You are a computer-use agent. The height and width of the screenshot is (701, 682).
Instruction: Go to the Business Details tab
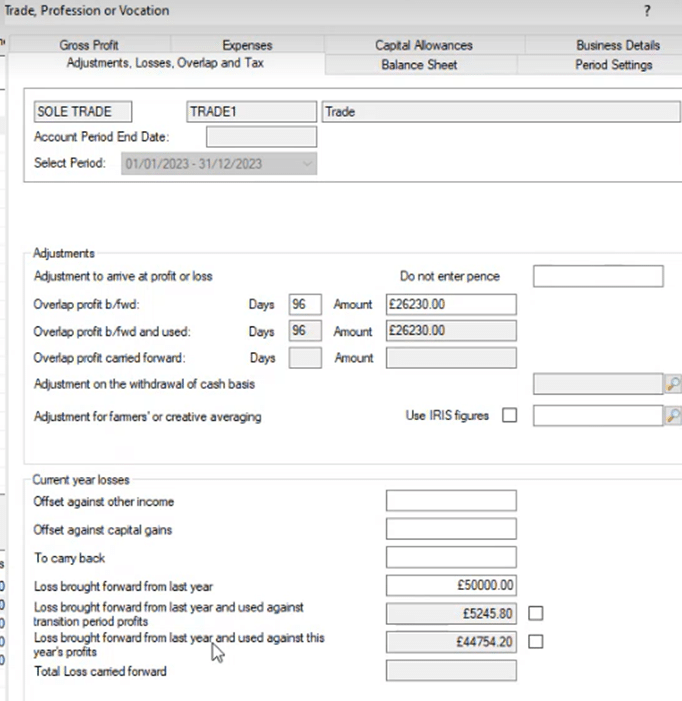point(618,45)
